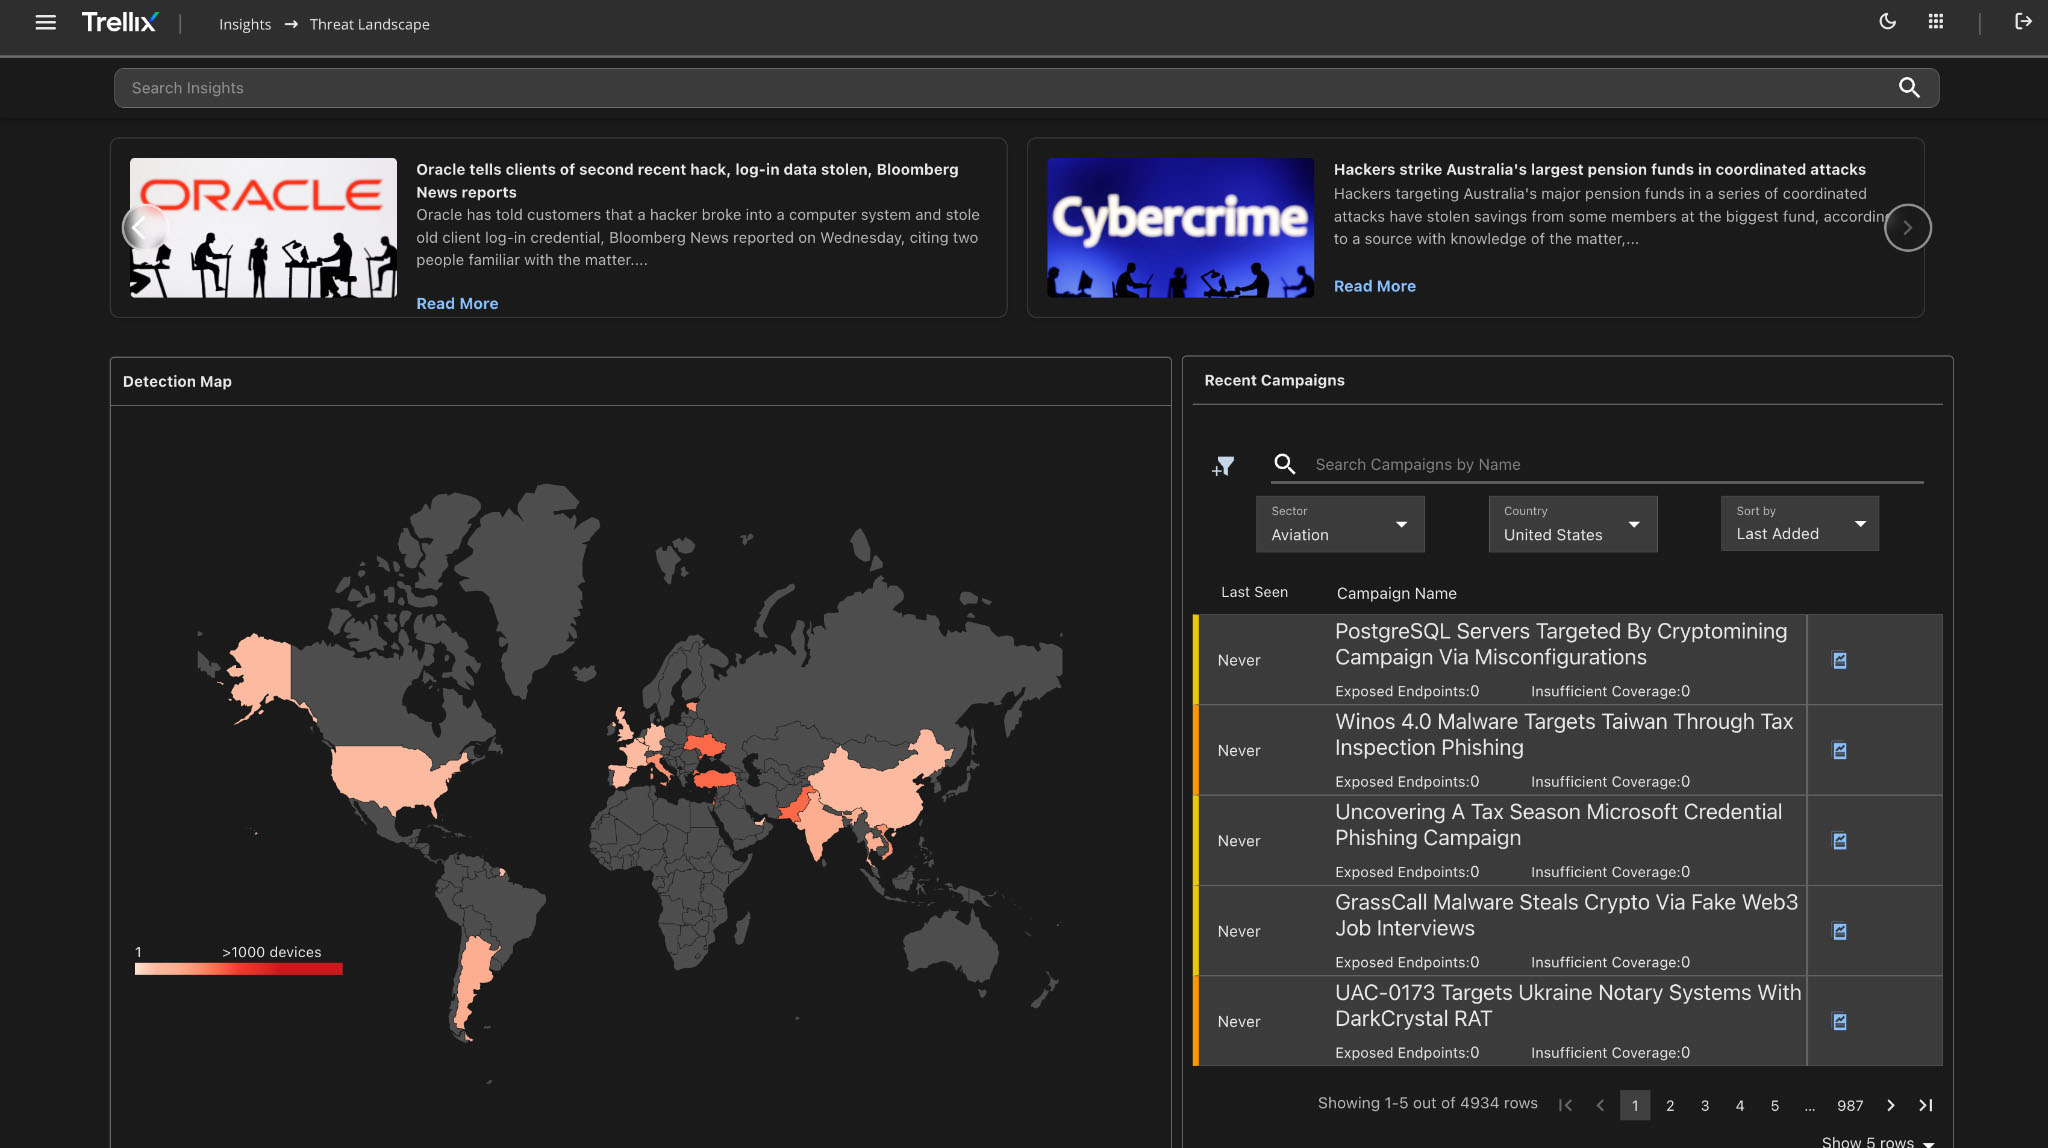Open GrassCall Malware Fake Web3 campaign
Image resolution: width=2048 pixels, height=1148 pixels.
(1566, 915)
